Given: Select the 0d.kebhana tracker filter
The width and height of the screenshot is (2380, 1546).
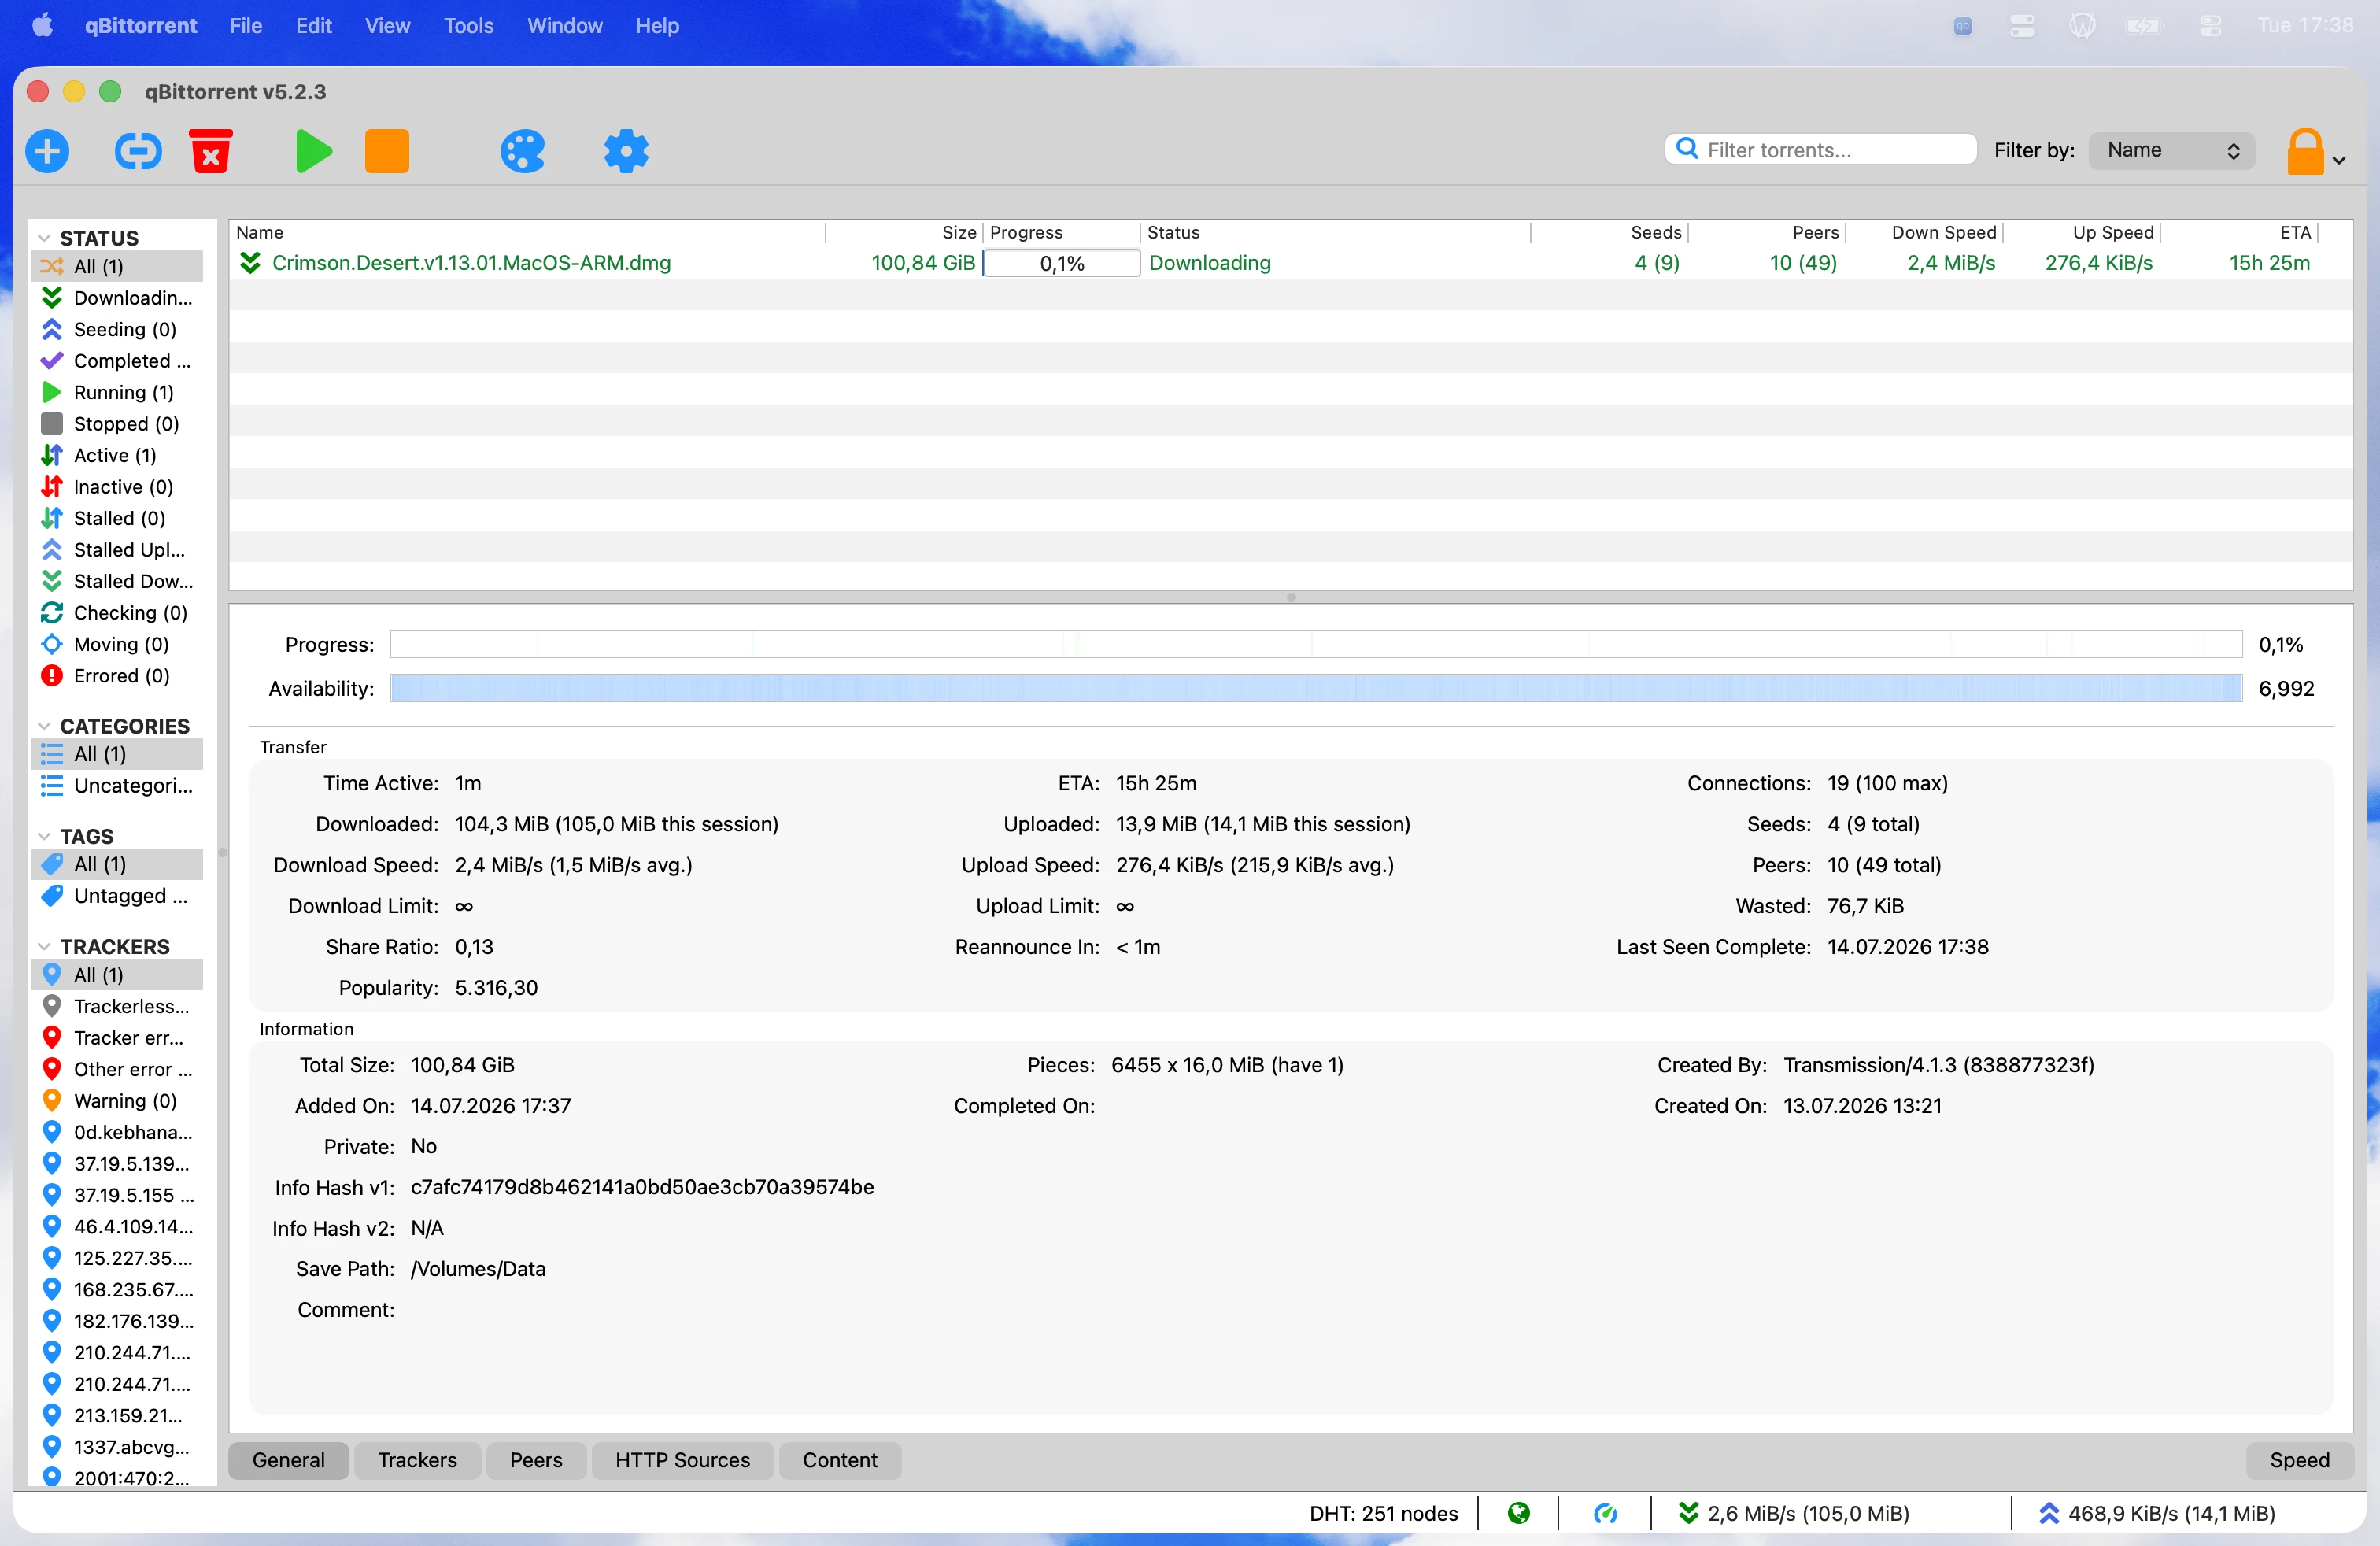Looking at the screenshot, I should click(118, 1132).
